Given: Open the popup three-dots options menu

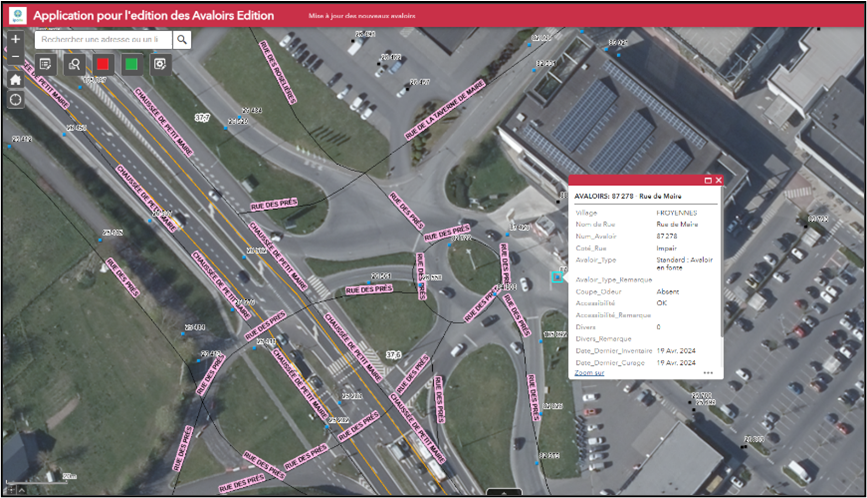Looking at the screenshot, I should [708, 372].
